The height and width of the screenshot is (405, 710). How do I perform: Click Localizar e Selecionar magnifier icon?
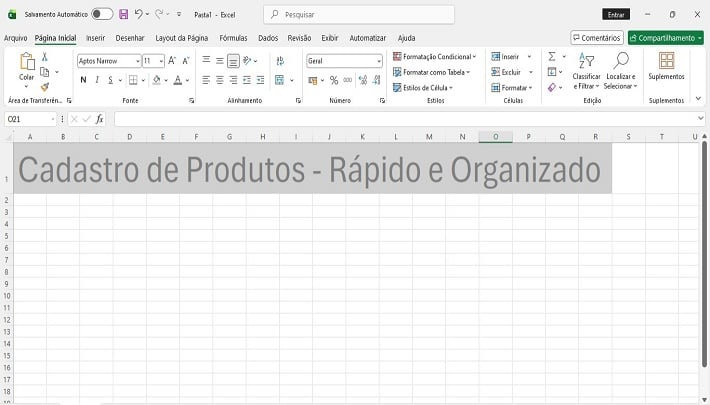[x=620, y=64]
